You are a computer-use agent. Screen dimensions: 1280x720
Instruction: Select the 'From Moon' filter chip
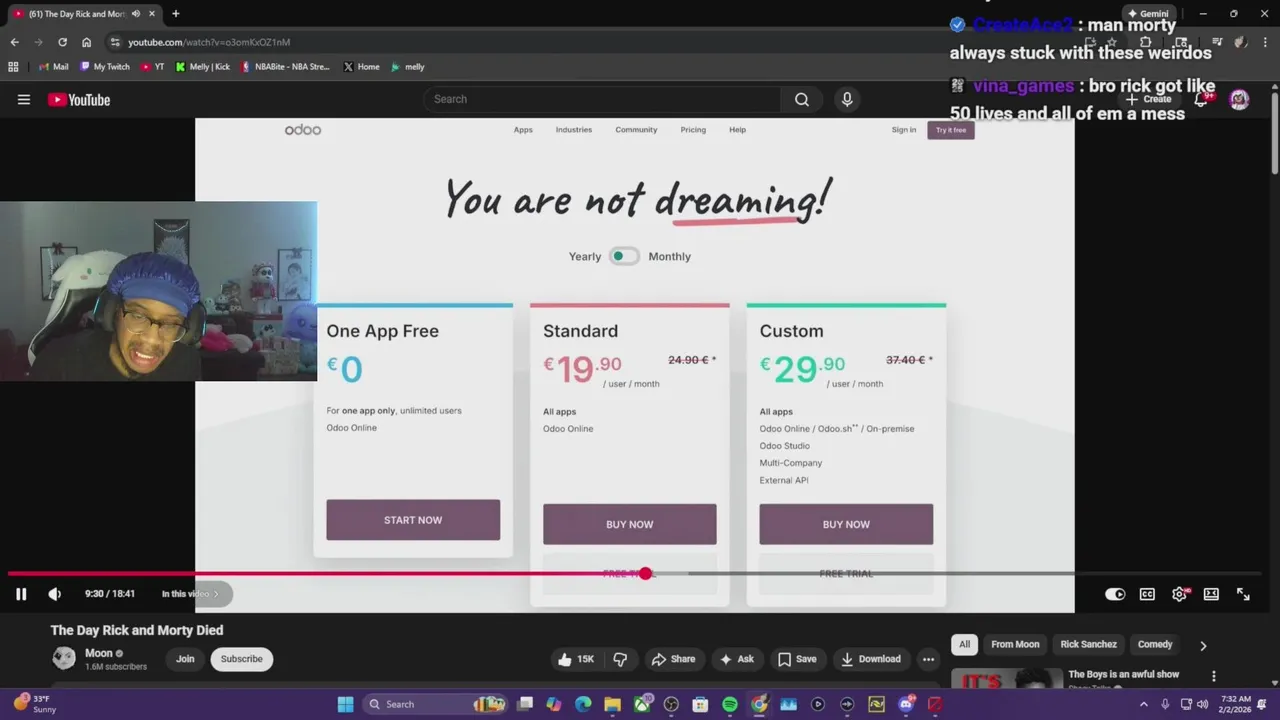(1015, 644)
